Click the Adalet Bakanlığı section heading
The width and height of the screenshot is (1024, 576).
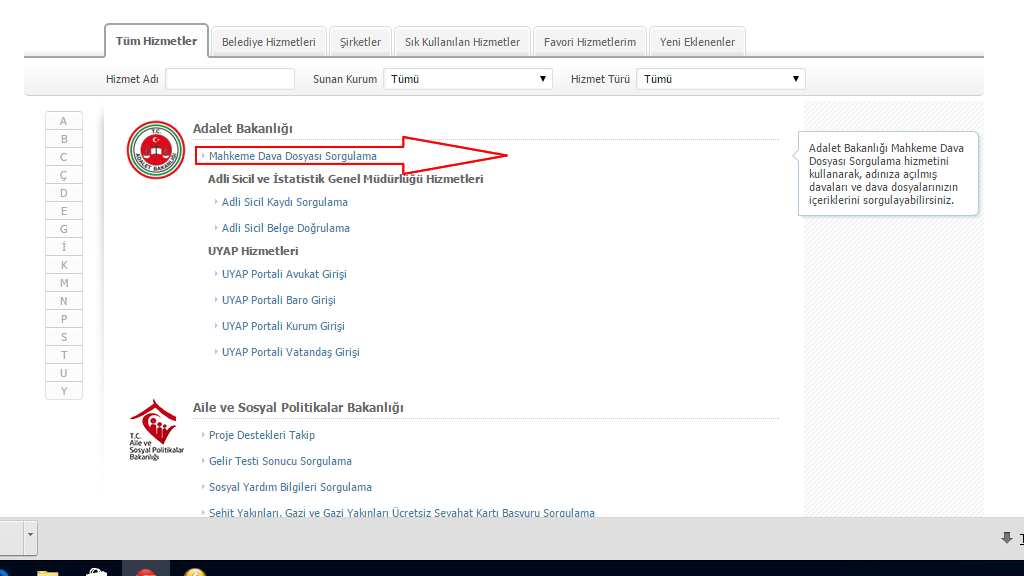tap(242, 129)
